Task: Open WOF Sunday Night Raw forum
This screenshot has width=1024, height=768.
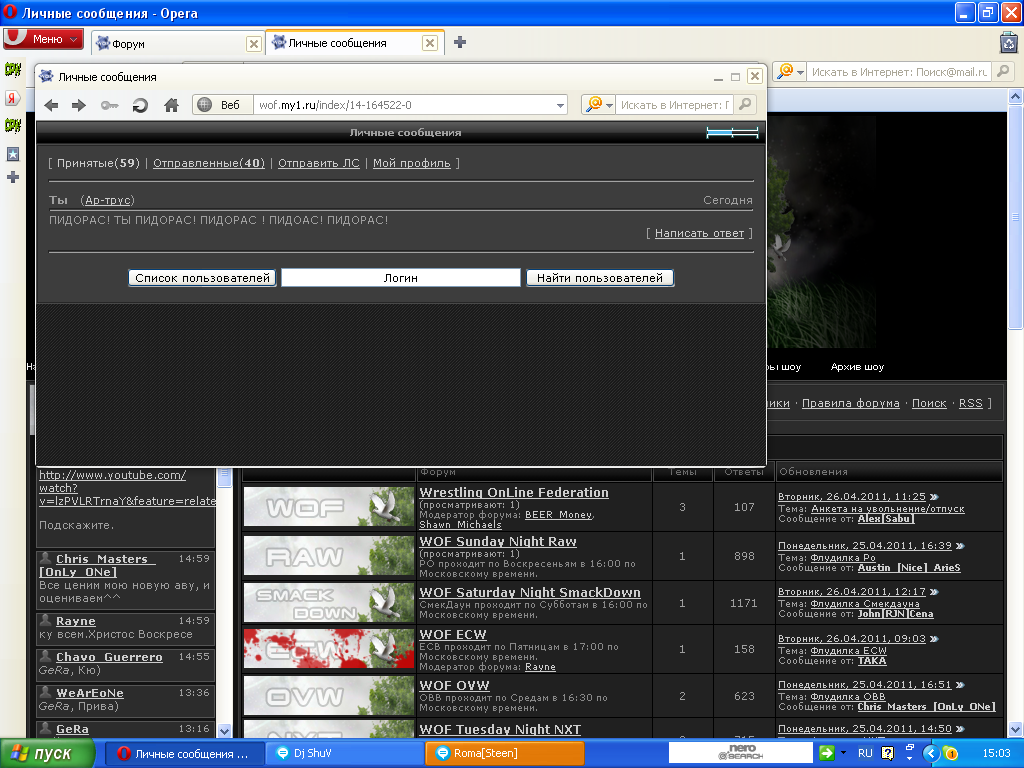Action: (x=498, y=542)
